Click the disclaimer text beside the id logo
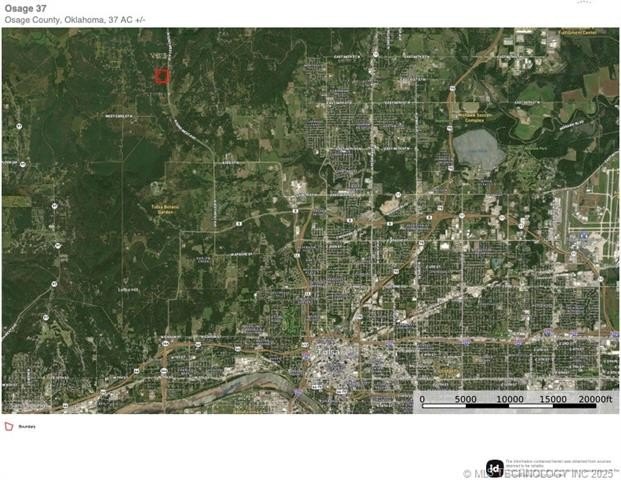 pyautogui.click(x=550, y=463)
